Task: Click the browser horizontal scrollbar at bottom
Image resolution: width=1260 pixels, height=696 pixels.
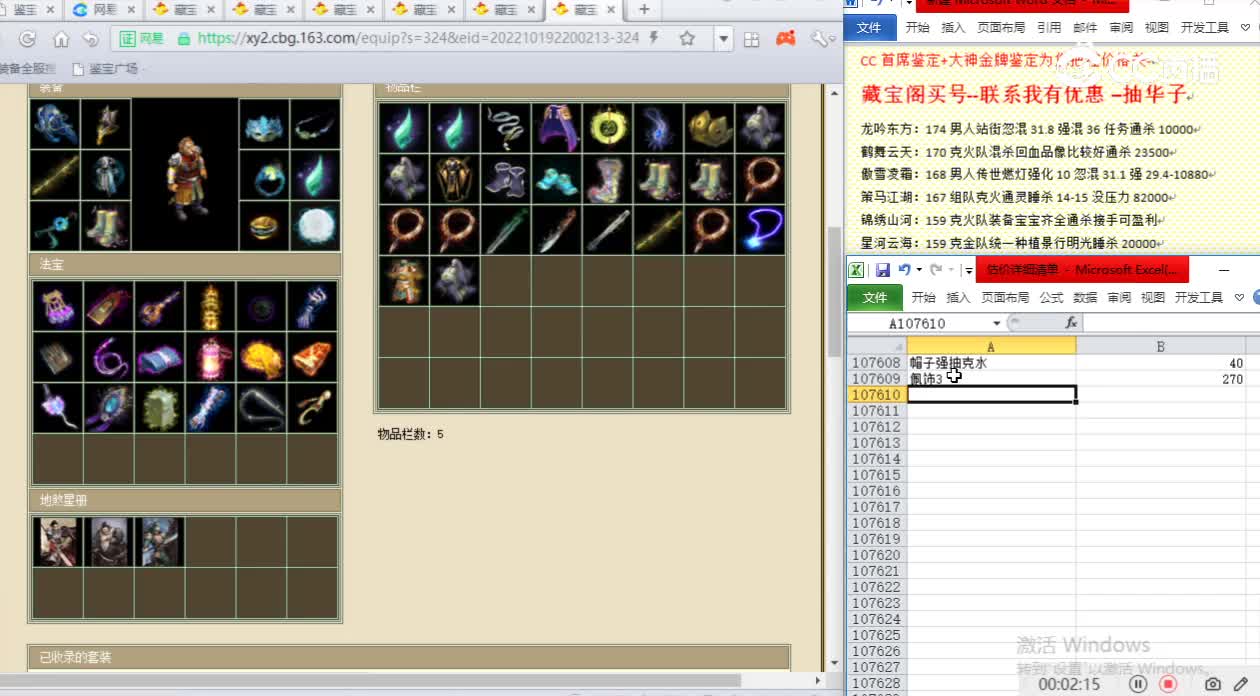Action: point(370,680)
